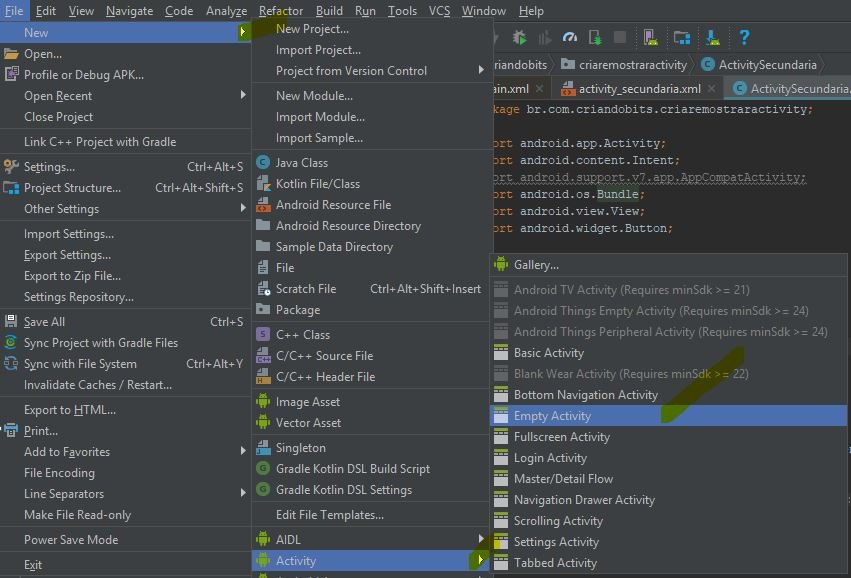Select Empty Activity template
The width and height of the screenshot is (851, 578).
coord(669,416)
